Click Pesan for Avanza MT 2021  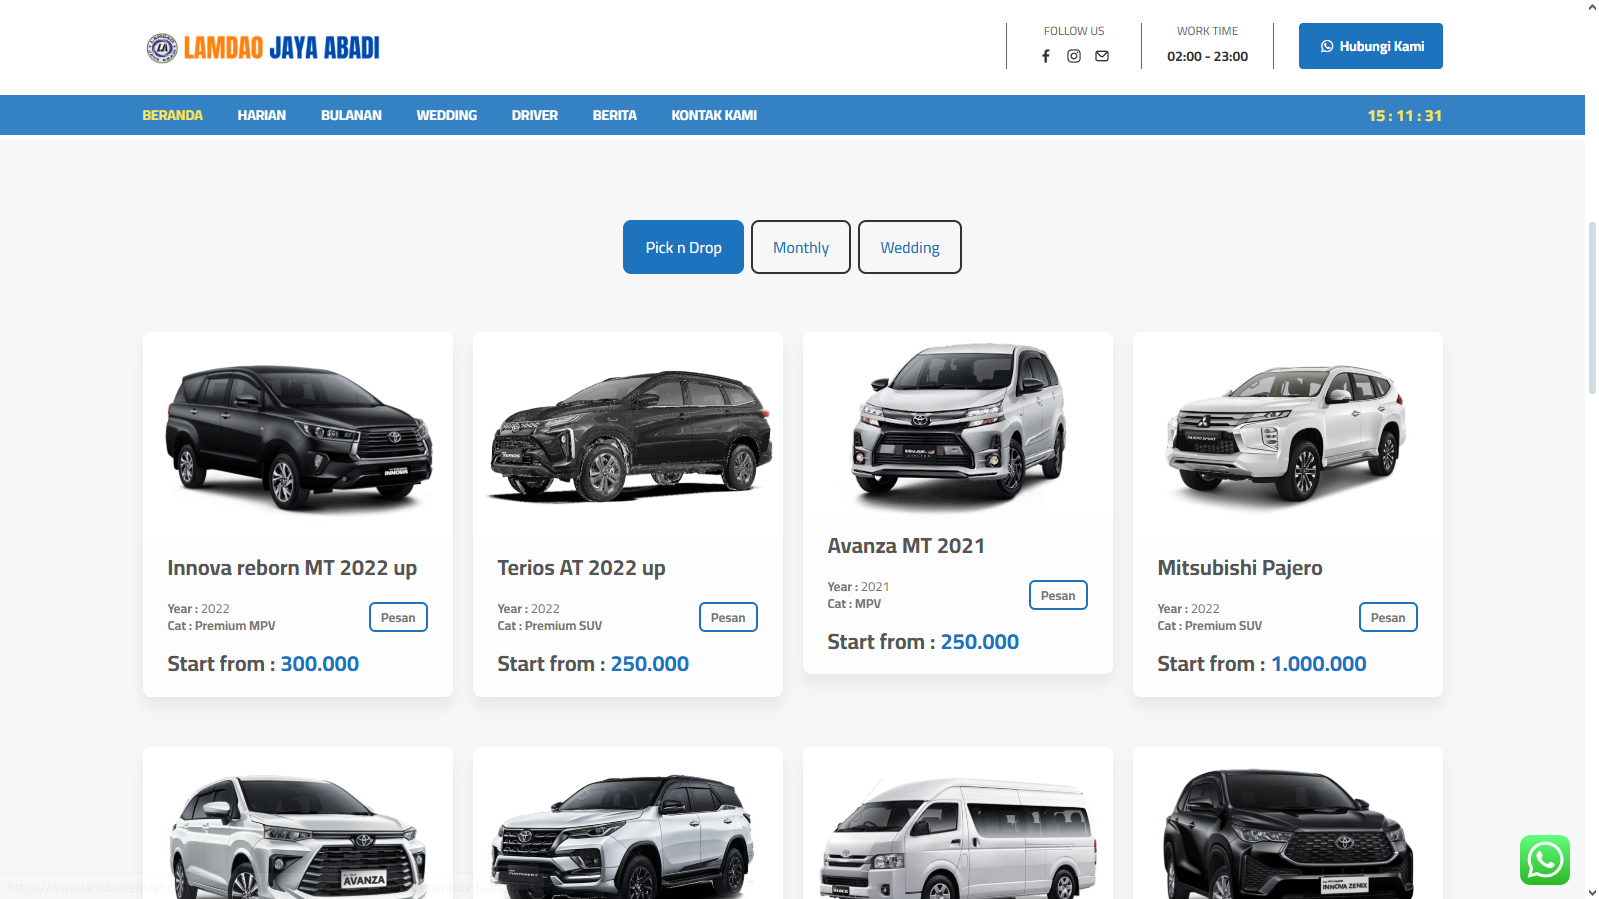[1058, 595]
